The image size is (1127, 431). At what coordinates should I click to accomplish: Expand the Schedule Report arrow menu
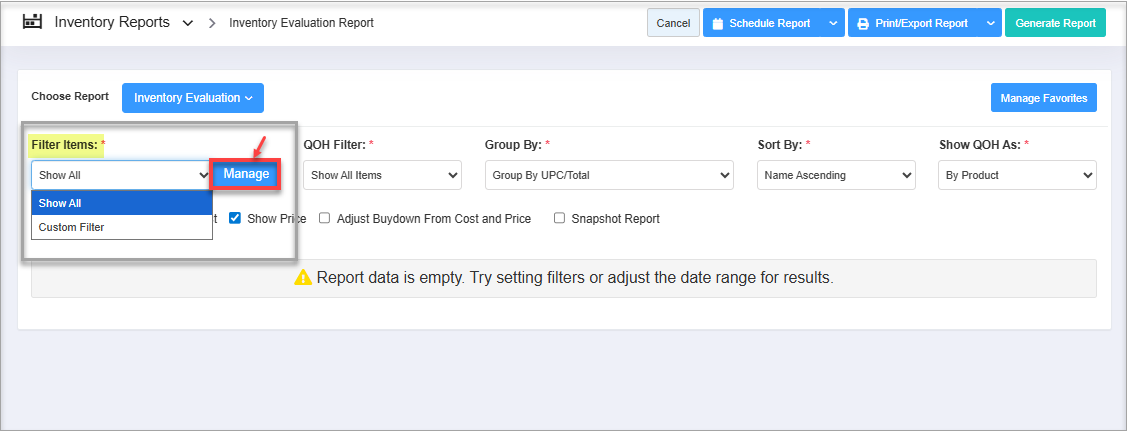pyautogui.click(x=834, y=23)
